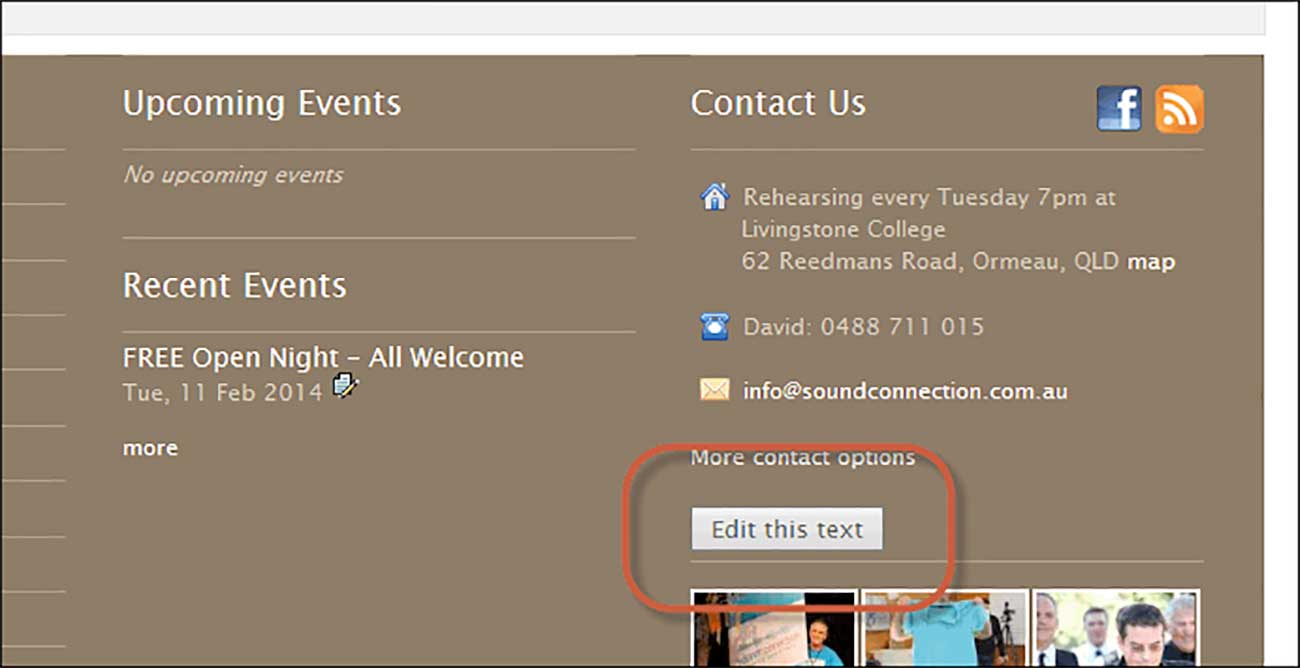Click the Recent Events heading
This screenshot has height=668, width=1300.
tap(235, 285)
